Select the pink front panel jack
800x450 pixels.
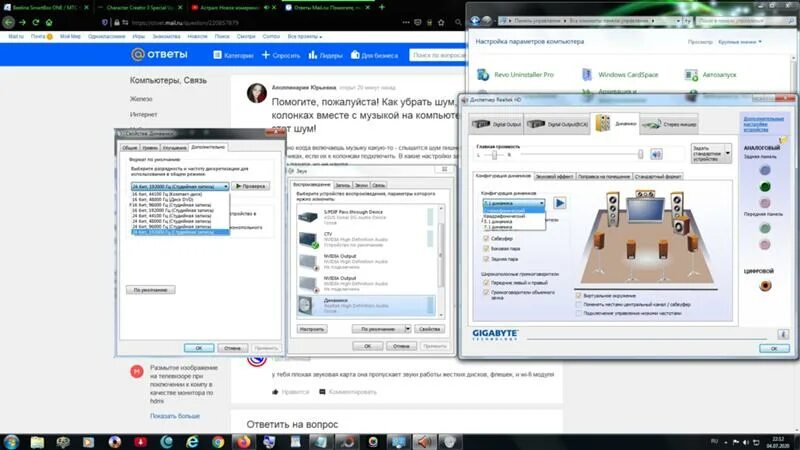[x=765, y=245]
